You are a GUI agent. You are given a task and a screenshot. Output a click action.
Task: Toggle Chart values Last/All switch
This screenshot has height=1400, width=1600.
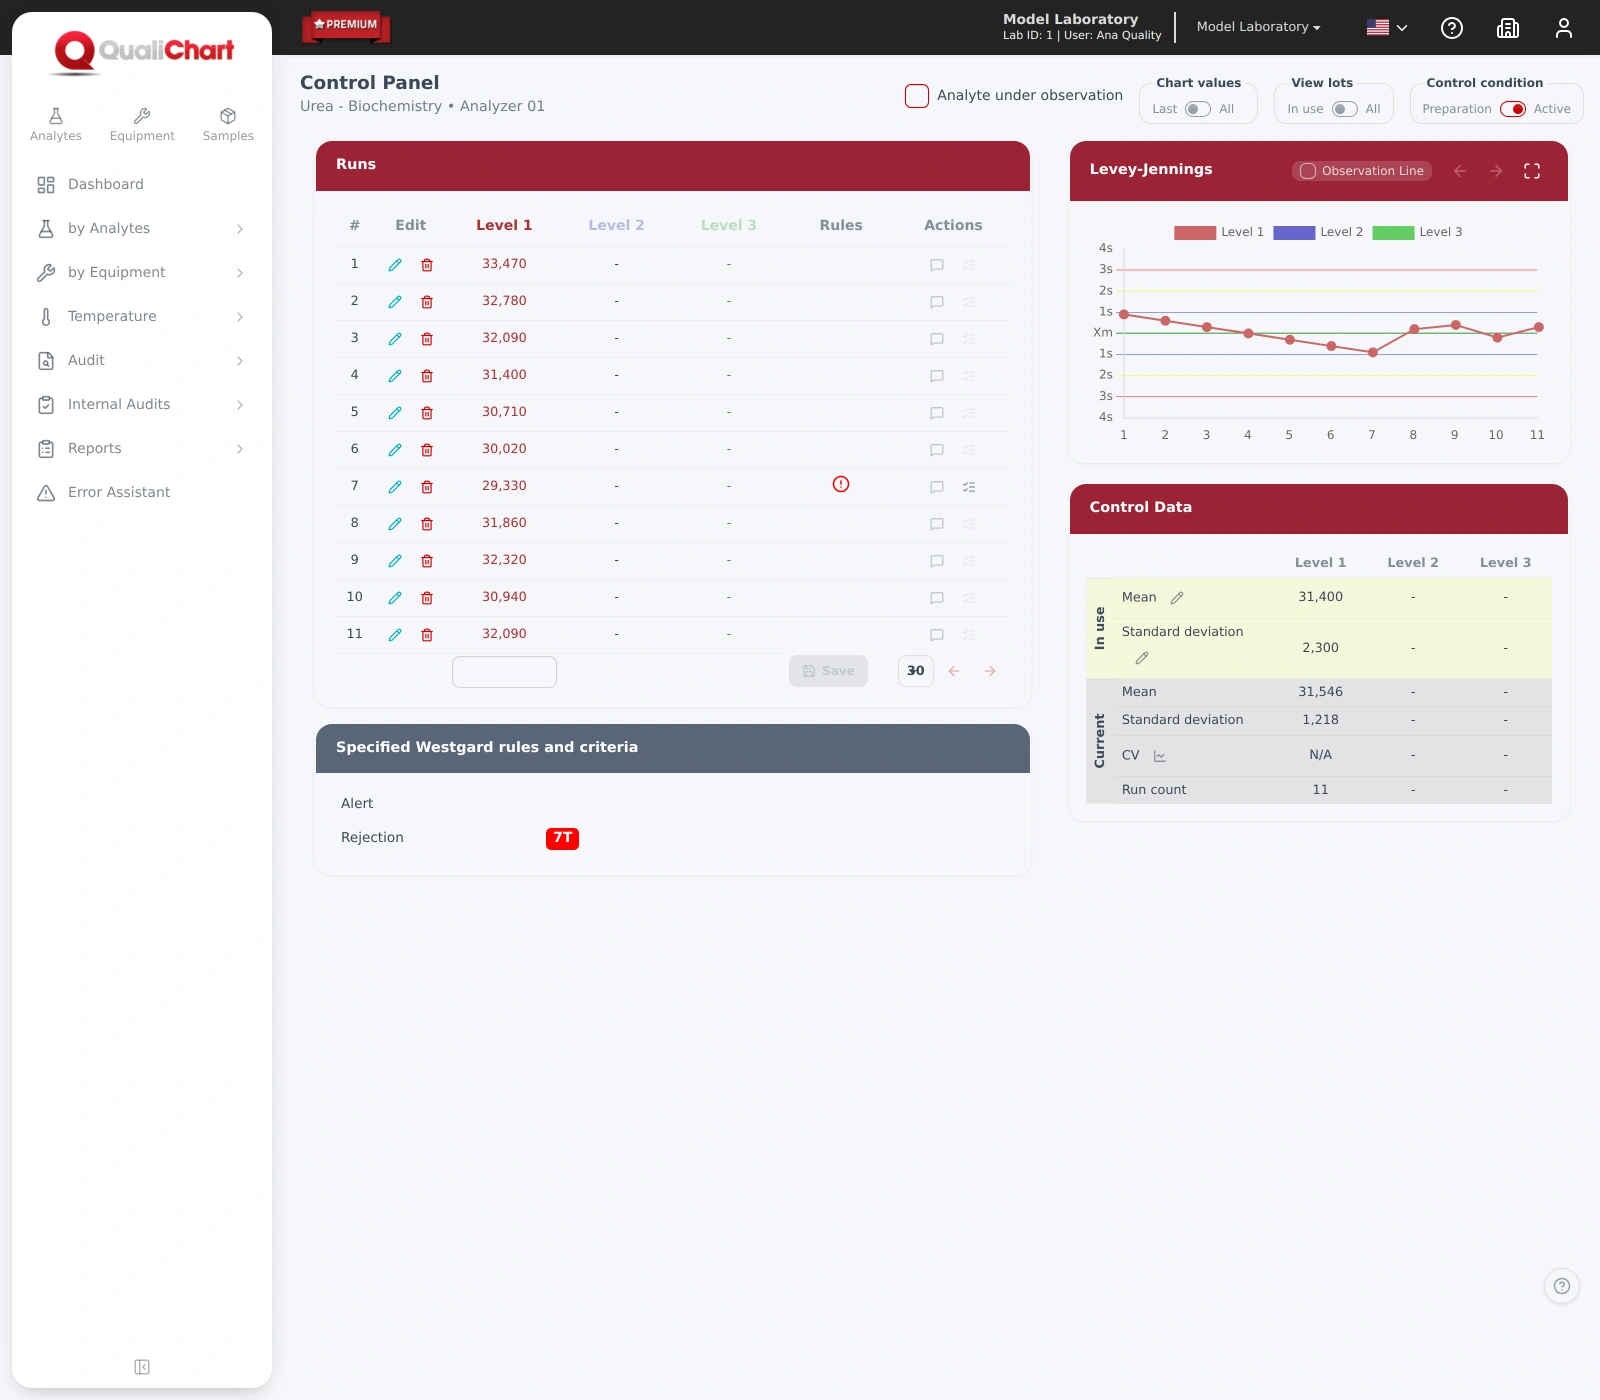pos(1198,109)
